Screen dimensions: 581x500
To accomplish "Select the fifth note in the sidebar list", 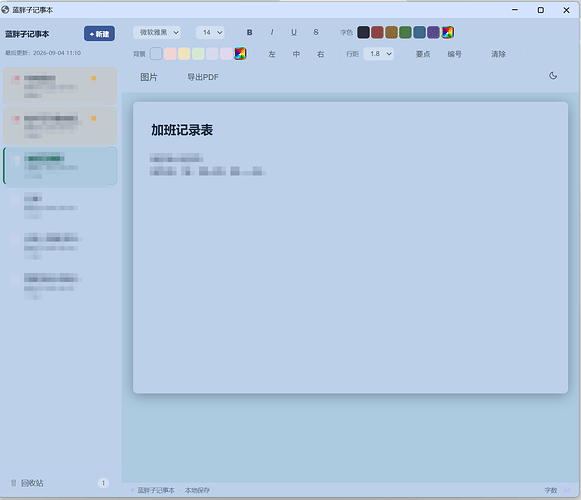I will click(x=60, y=246).
